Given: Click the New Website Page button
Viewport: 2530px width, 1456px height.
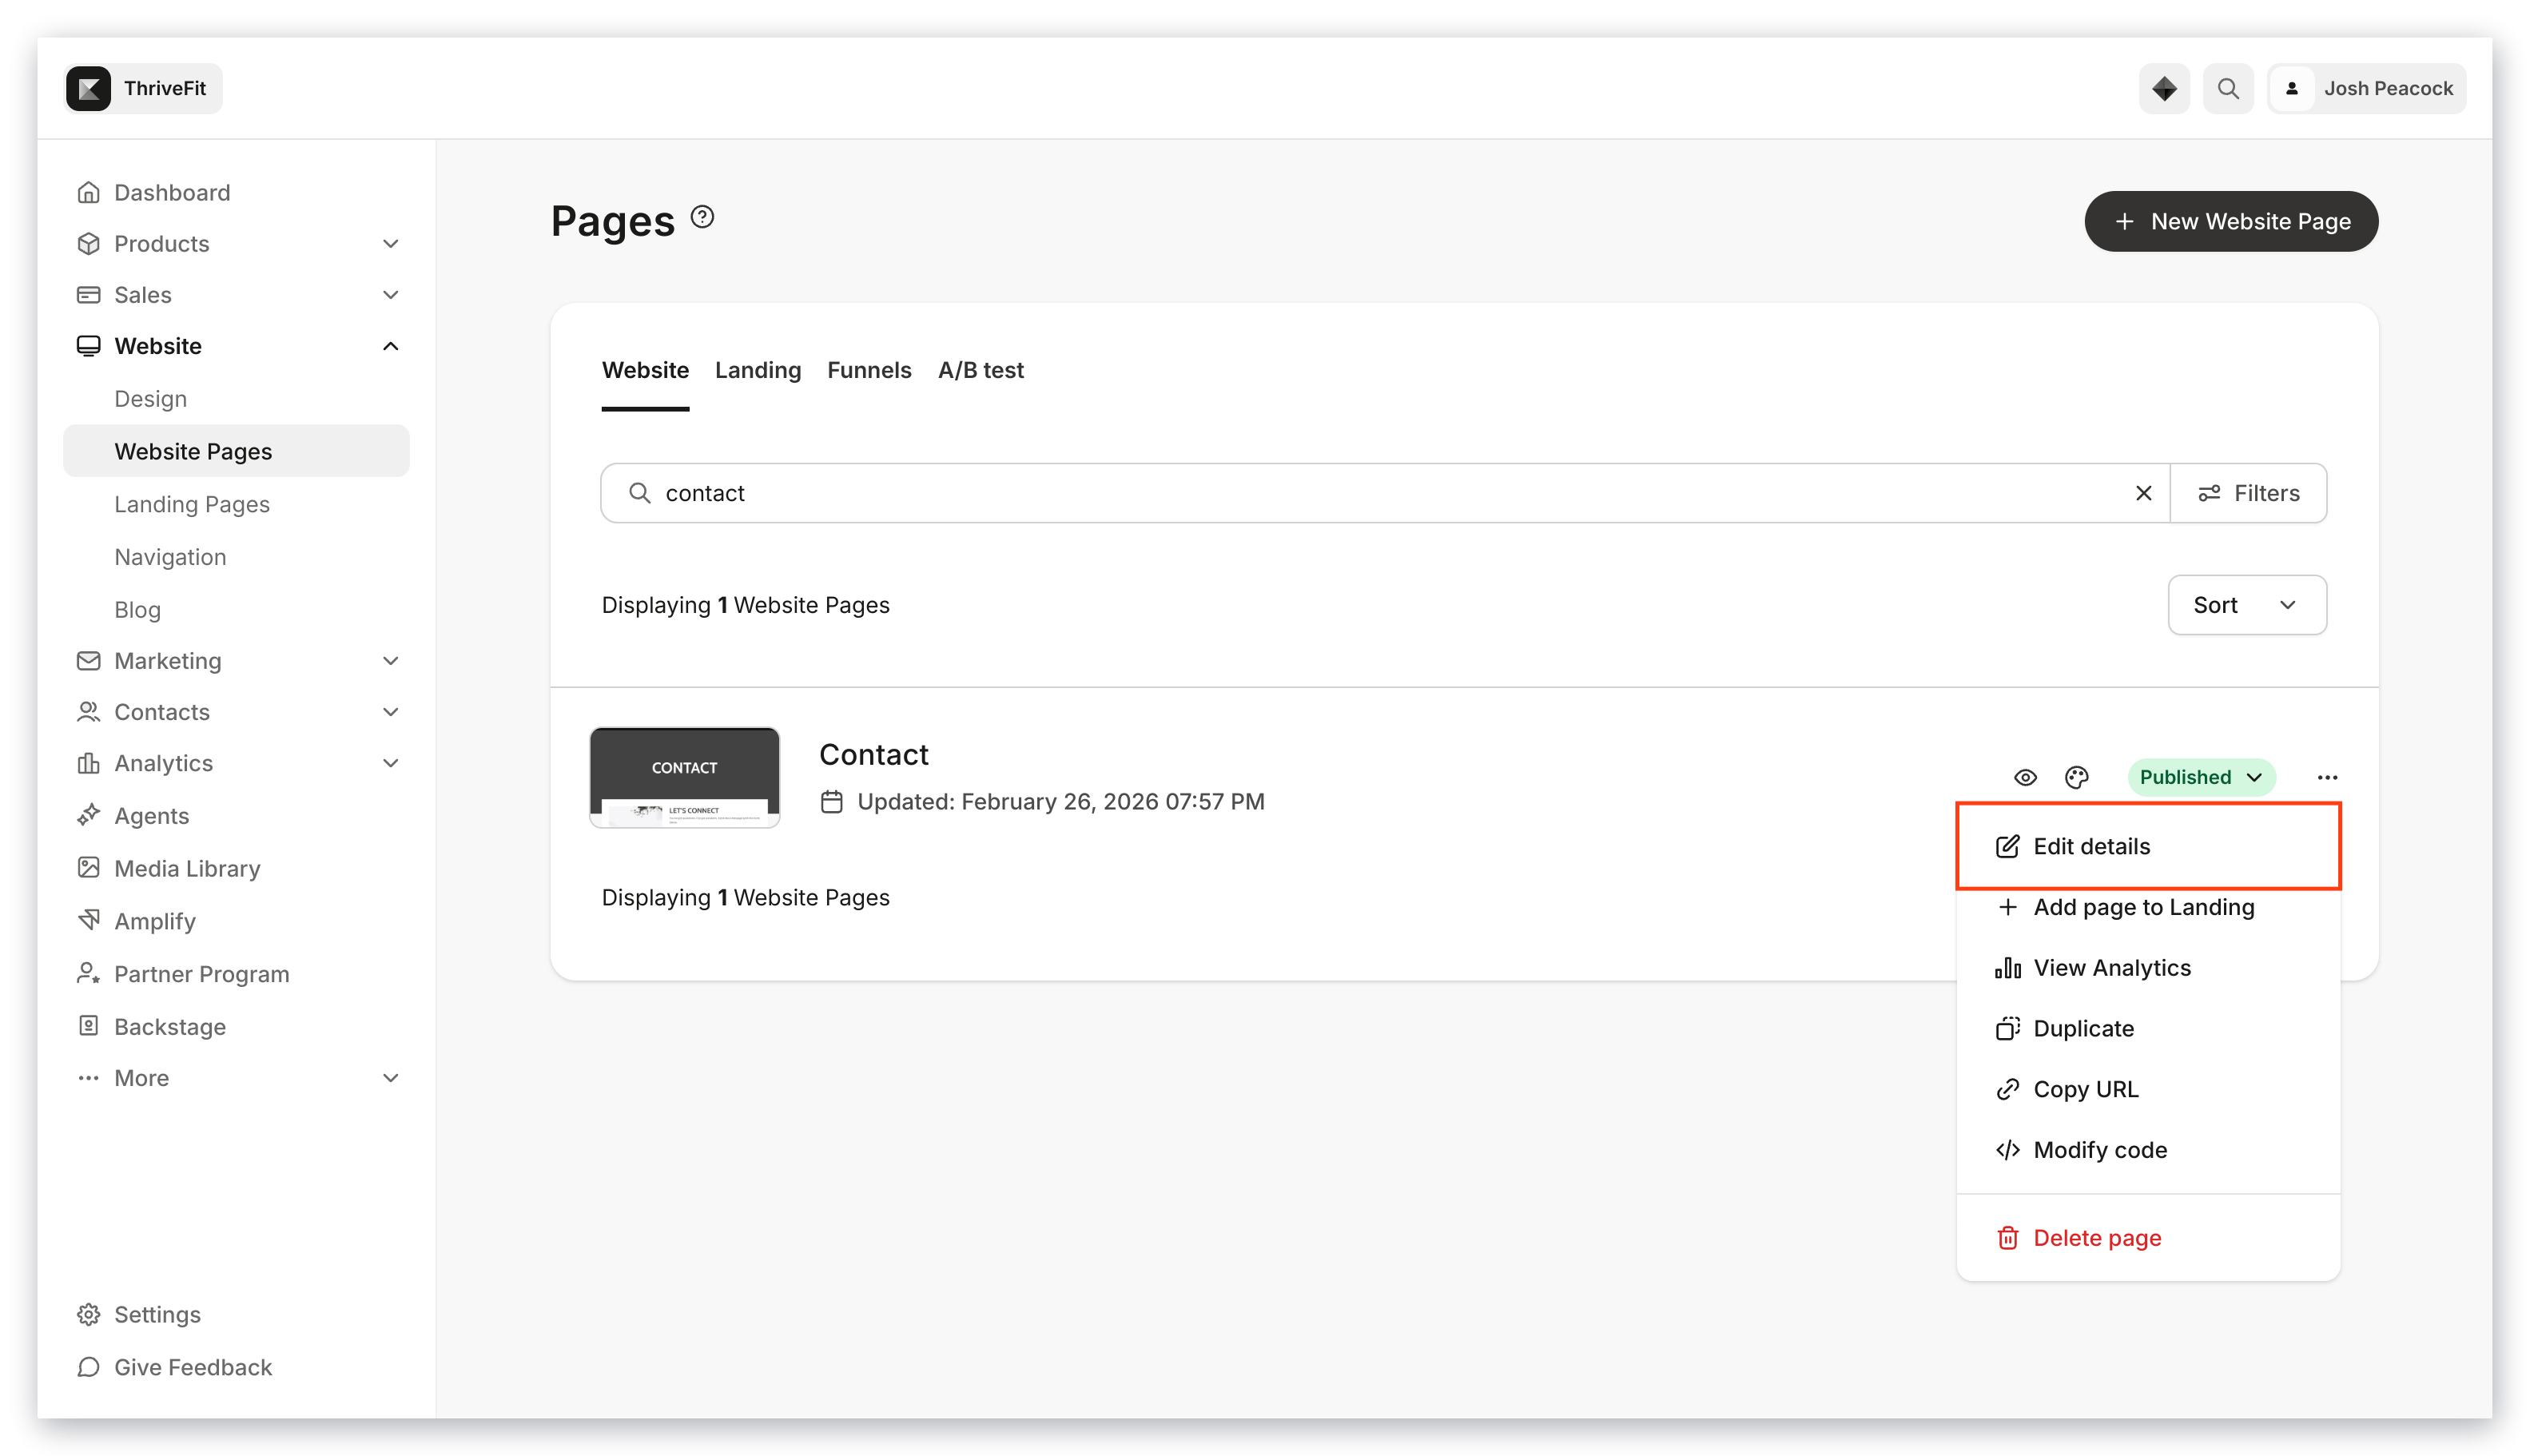Looking at the screenshot, I should [x=2231, y=221].
